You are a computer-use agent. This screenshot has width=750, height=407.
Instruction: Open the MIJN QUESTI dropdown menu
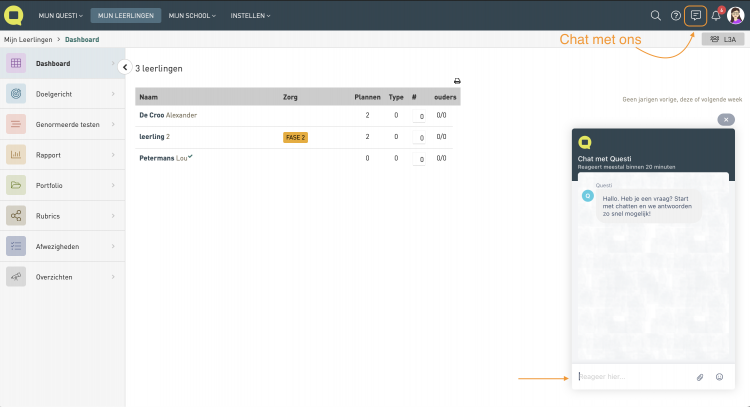coord(60,16)
